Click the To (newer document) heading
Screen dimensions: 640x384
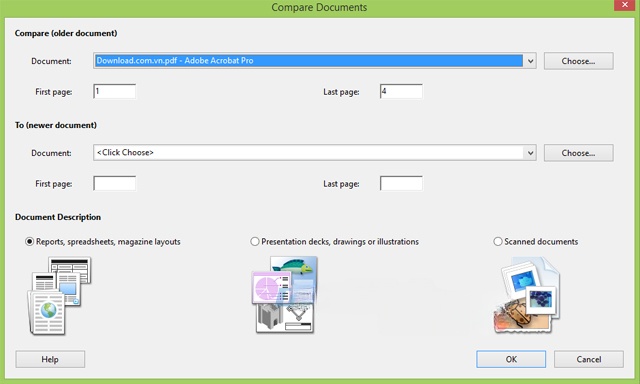tap(56, 125)
